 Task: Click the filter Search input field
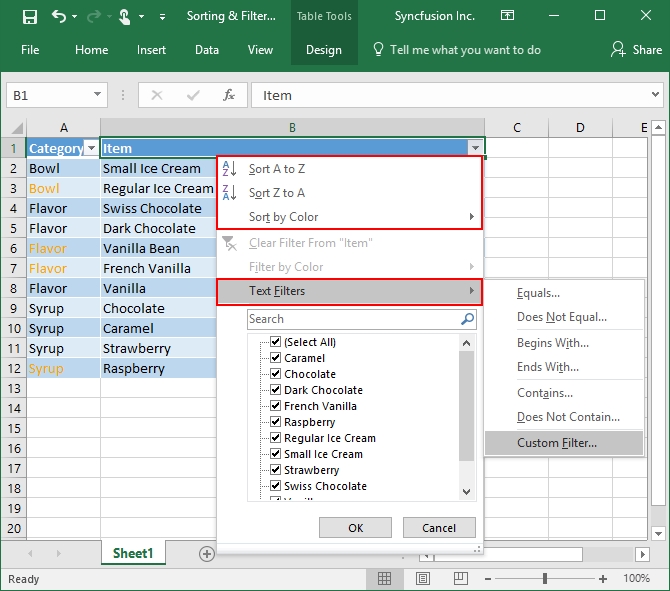point(352,319)
